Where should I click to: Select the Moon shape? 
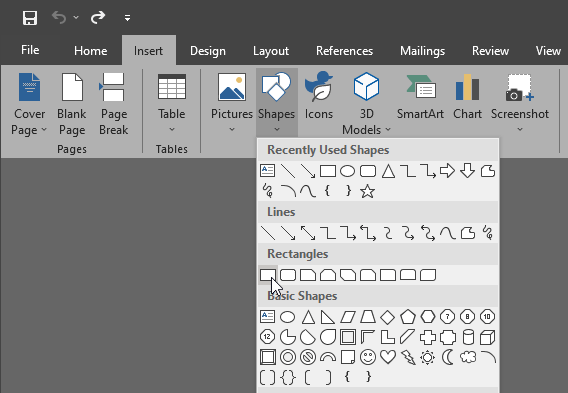pyautogui.click(x=448, y=358)
